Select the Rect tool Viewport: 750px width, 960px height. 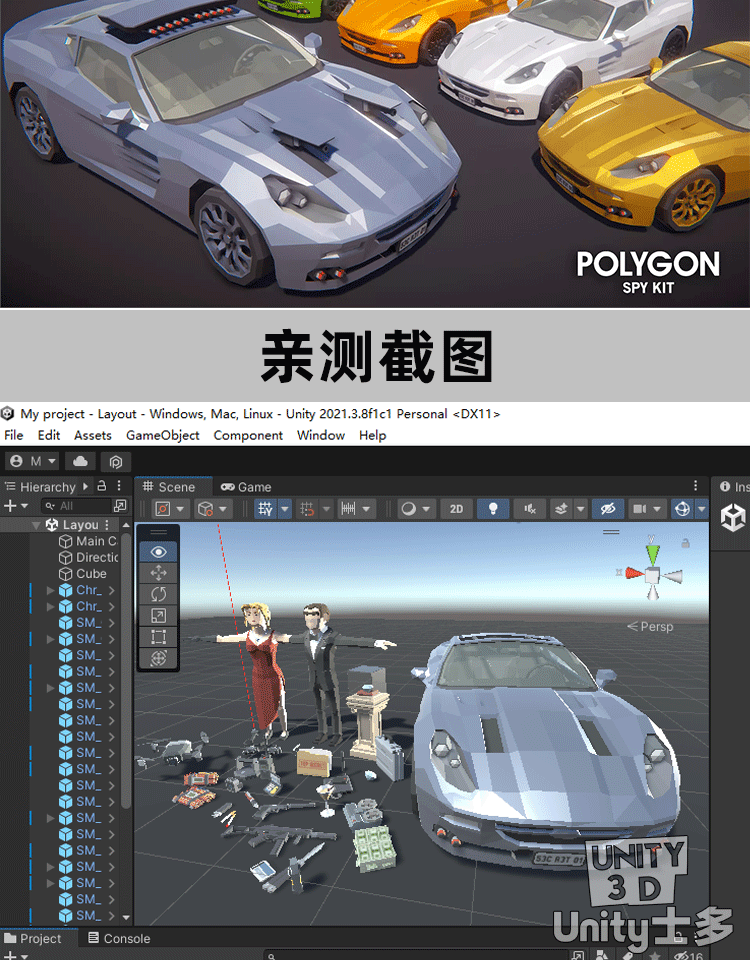click(159, 637)
